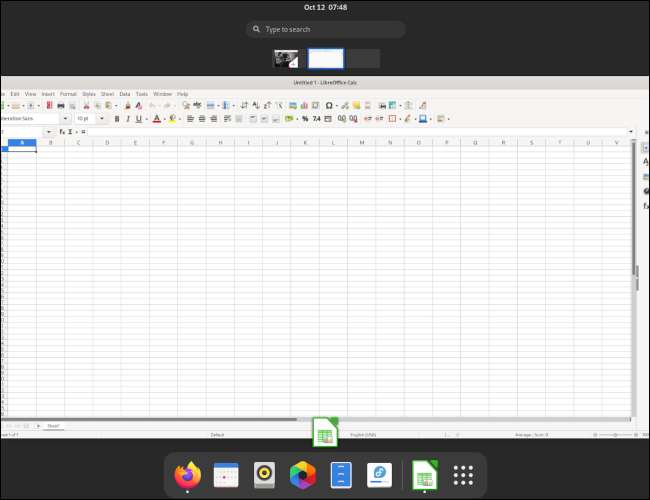Image resolution: width=650 pixels, height=500 pixels.
Task: Toggle Bold formatting
Action: tap(117, 119)
